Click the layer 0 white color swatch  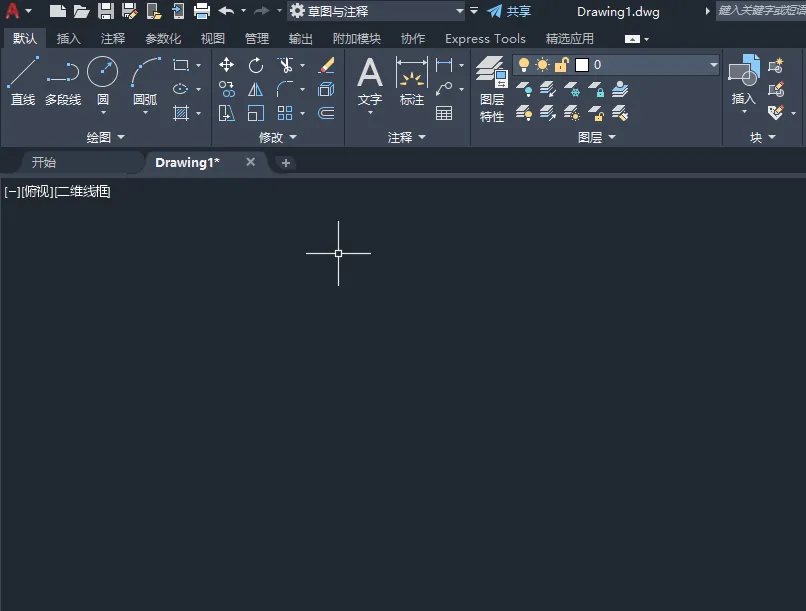click(x=582, y=65)
